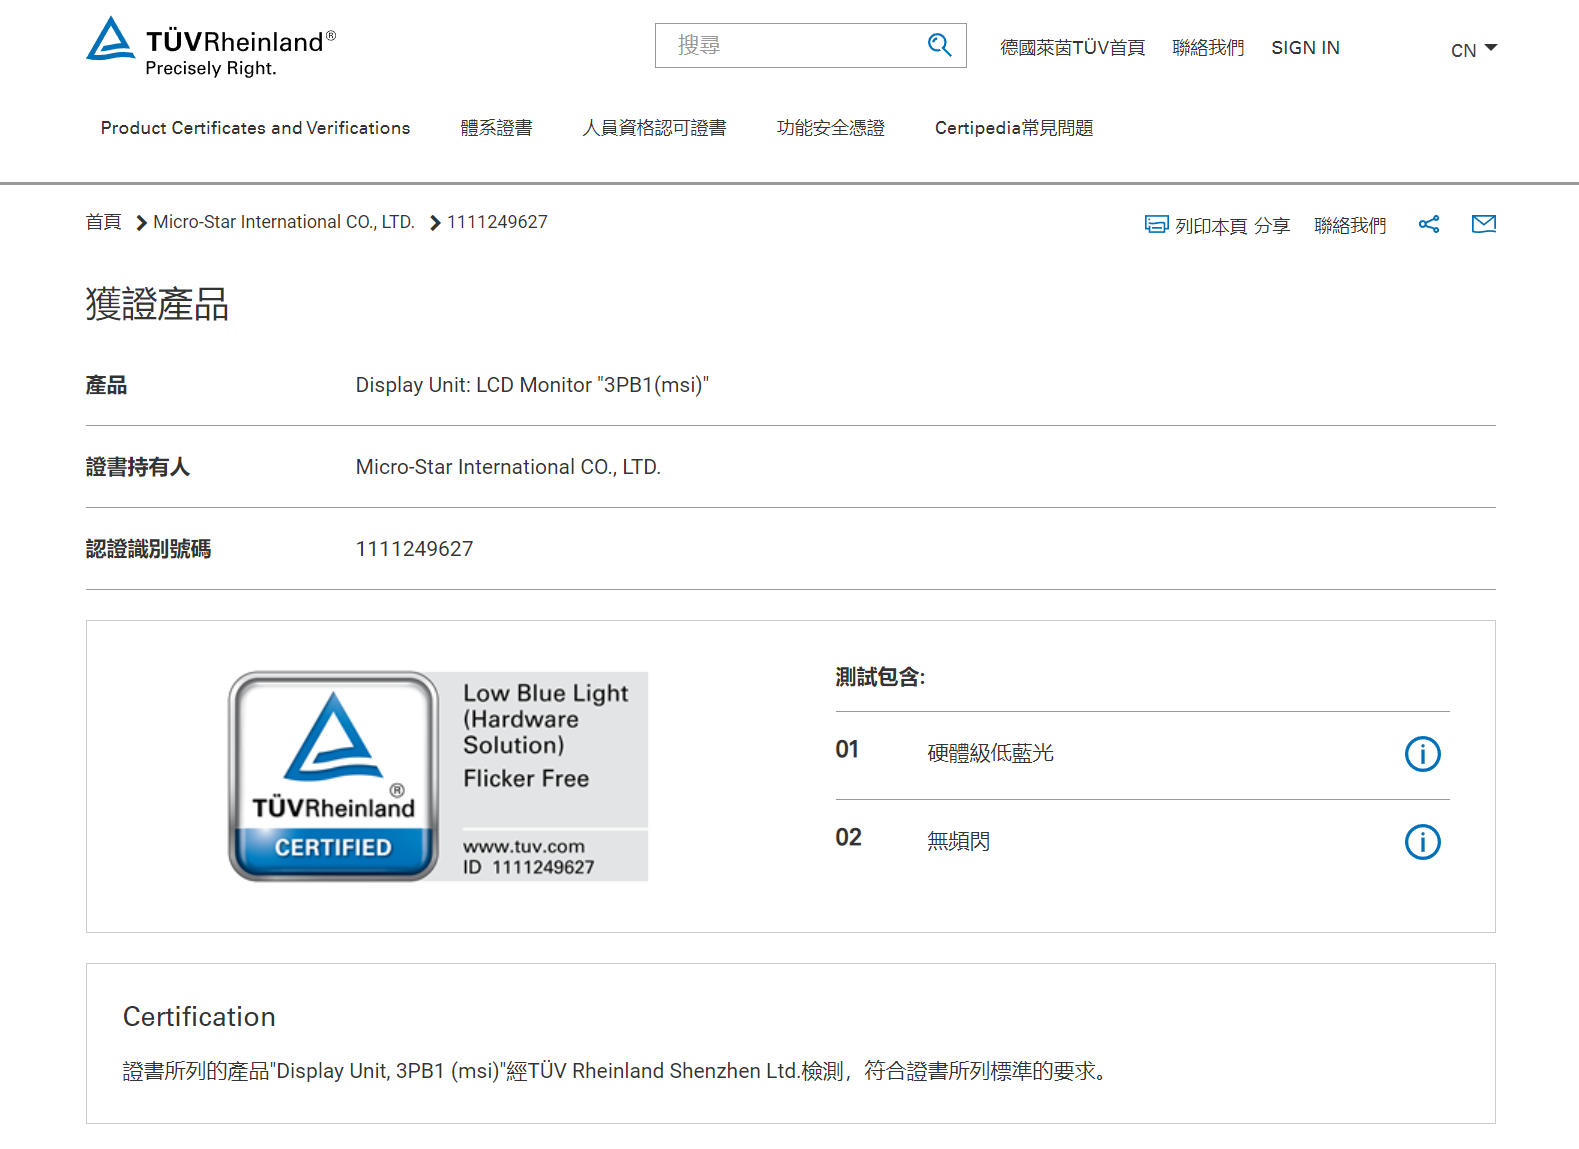1579x1149 pixels.
Task: Click 聯絡我們 in the top header
Action: pos(1208,48)
